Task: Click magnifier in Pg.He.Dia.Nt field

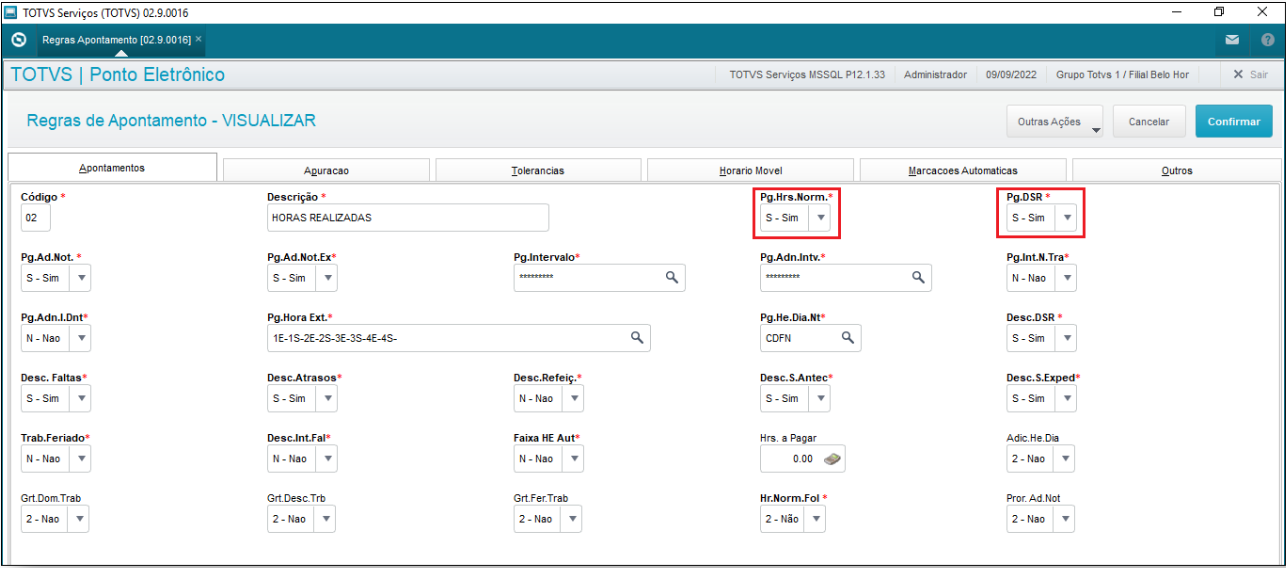Action: coord(847,337)
